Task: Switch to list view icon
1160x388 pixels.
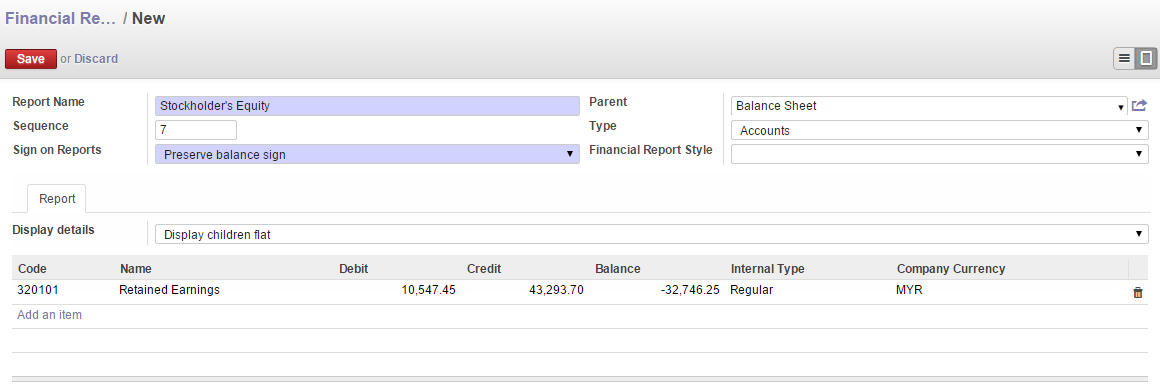Action: pos(1124,58)
